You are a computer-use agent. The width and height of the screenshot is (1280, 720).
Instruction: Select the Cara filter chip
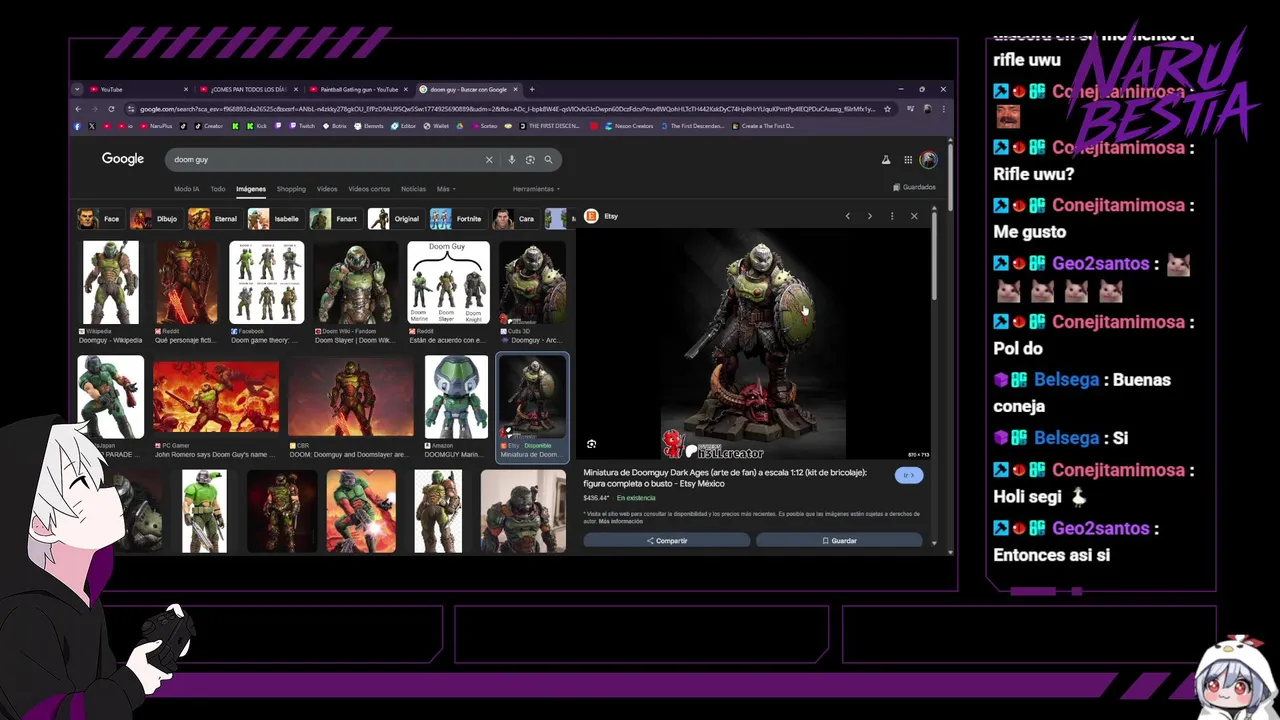tap(515, 219)
